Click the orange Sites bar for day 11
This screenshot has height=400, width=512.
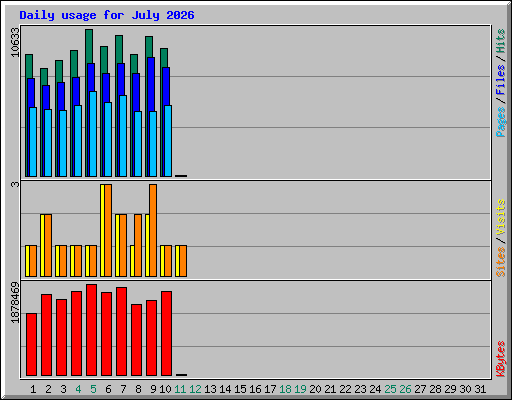point(183,261)
